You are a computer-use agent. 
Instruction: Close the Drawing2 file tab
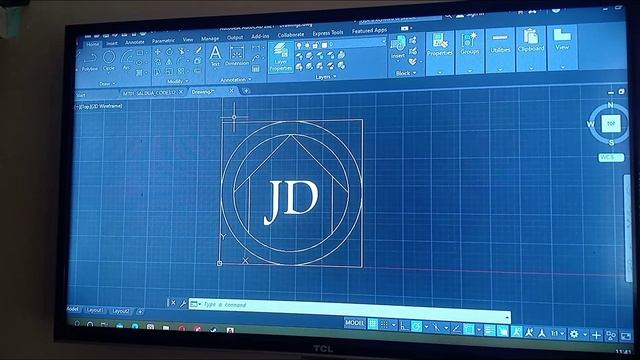231,91
